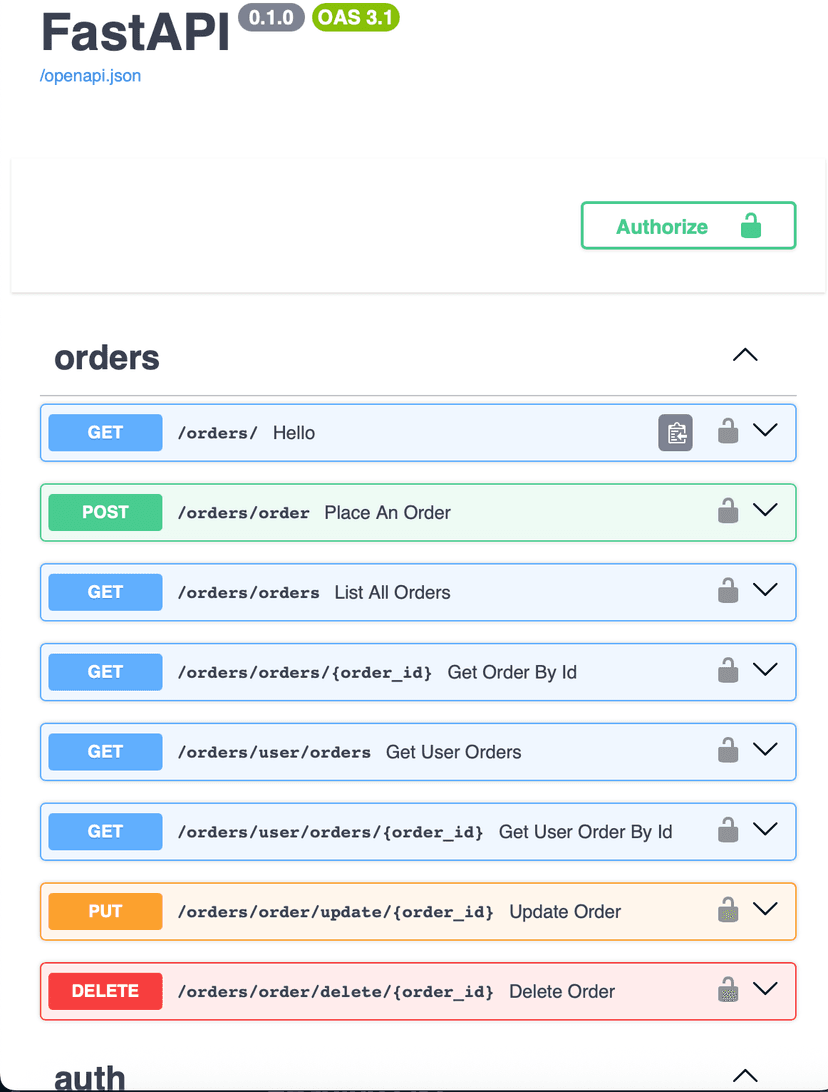
Task: Expand the PUT Update Order endpoint
Action: [766, 909]
